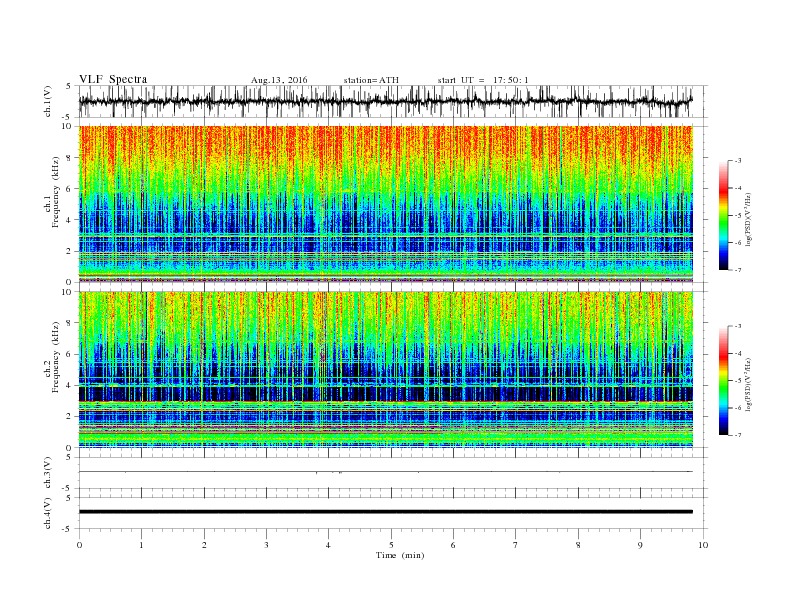
Task: Click the '-7' tick on ch.1 color bar
Action: click(737, 270)
